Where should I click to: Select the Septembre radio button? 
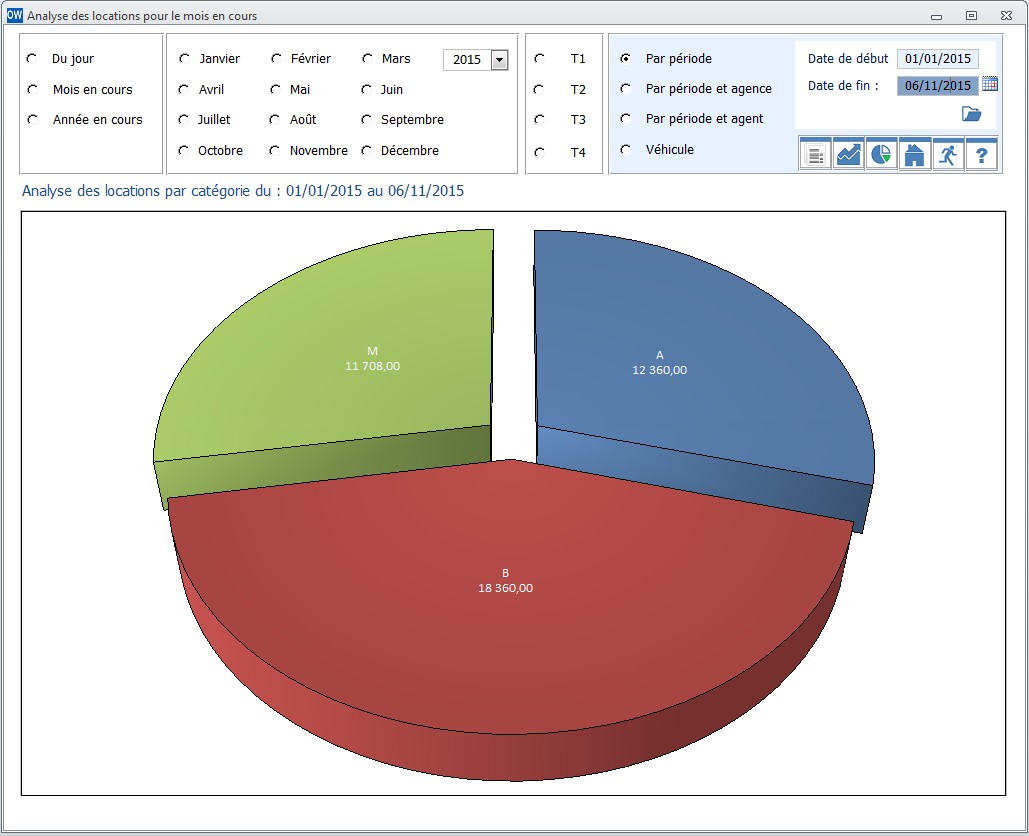(x=367, y=119)
